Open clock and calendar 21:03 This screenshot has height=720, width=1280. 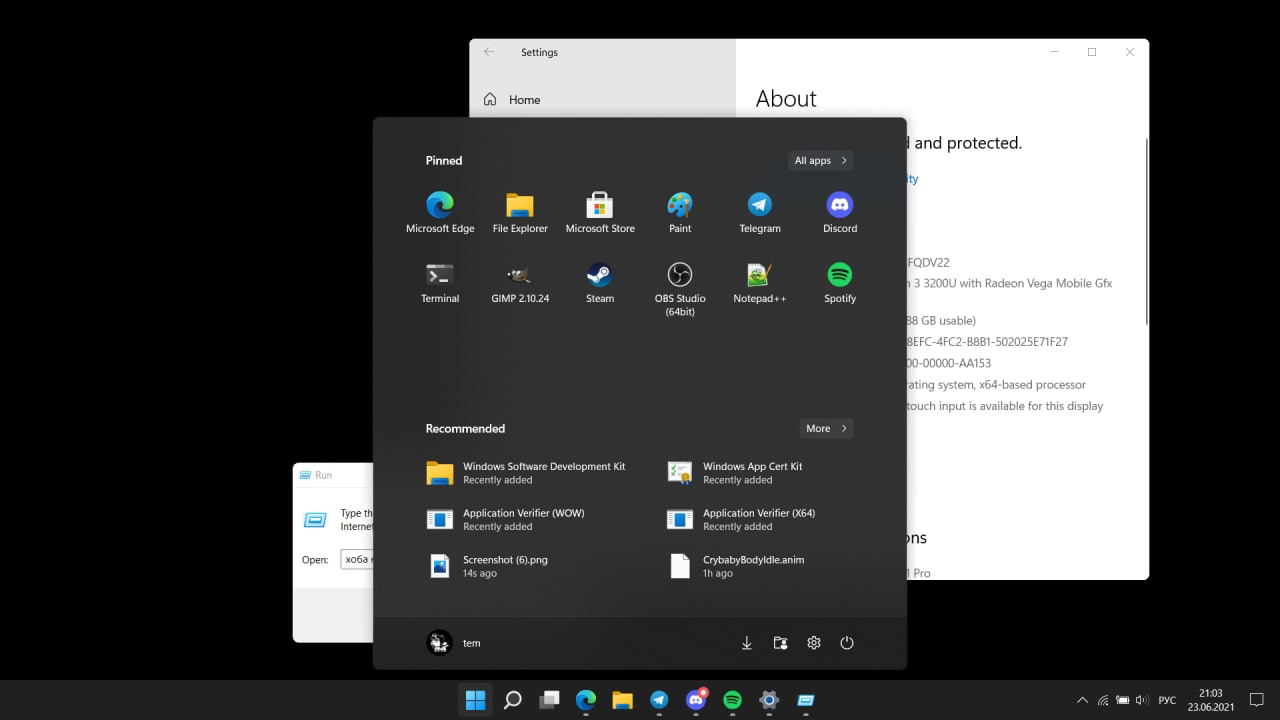[x=1210, y=700]
